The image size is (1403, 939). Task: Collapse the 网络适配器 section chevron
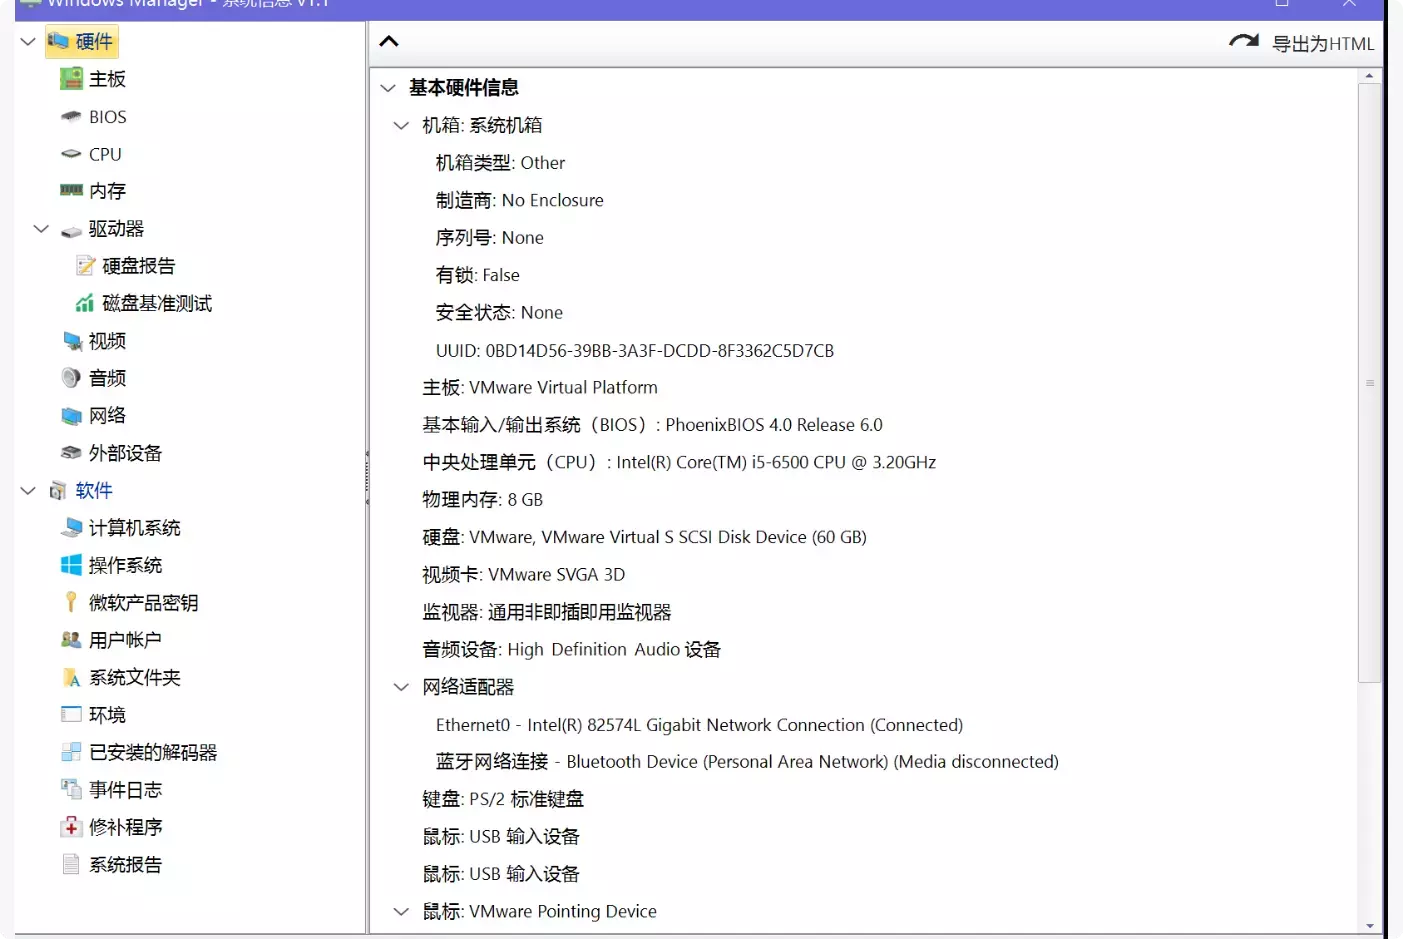(401, 687)
